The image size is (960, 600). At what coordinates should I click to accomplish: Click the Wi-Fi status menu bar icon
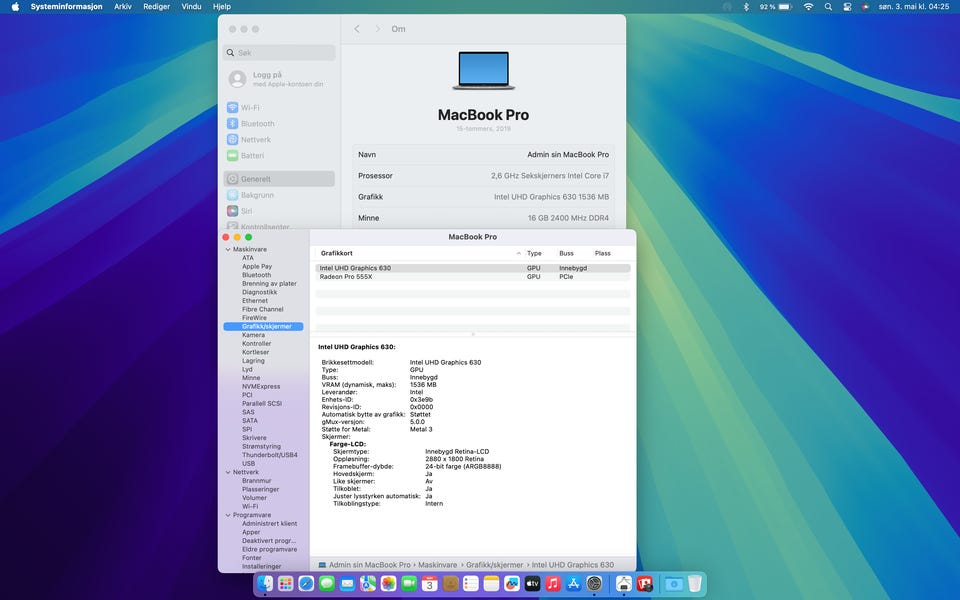coord(808,7)
